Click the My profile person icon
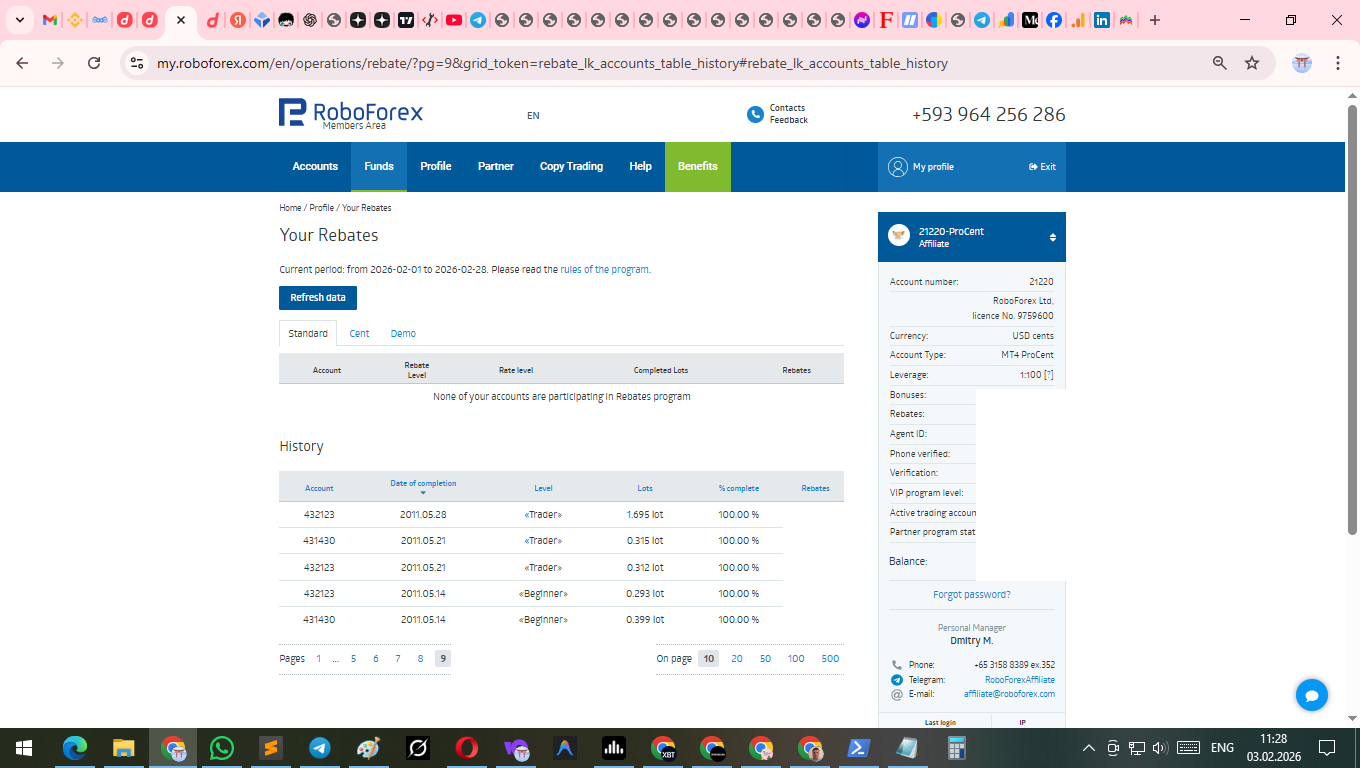This screenshot has width=1360, height=768. click(897, 167)
